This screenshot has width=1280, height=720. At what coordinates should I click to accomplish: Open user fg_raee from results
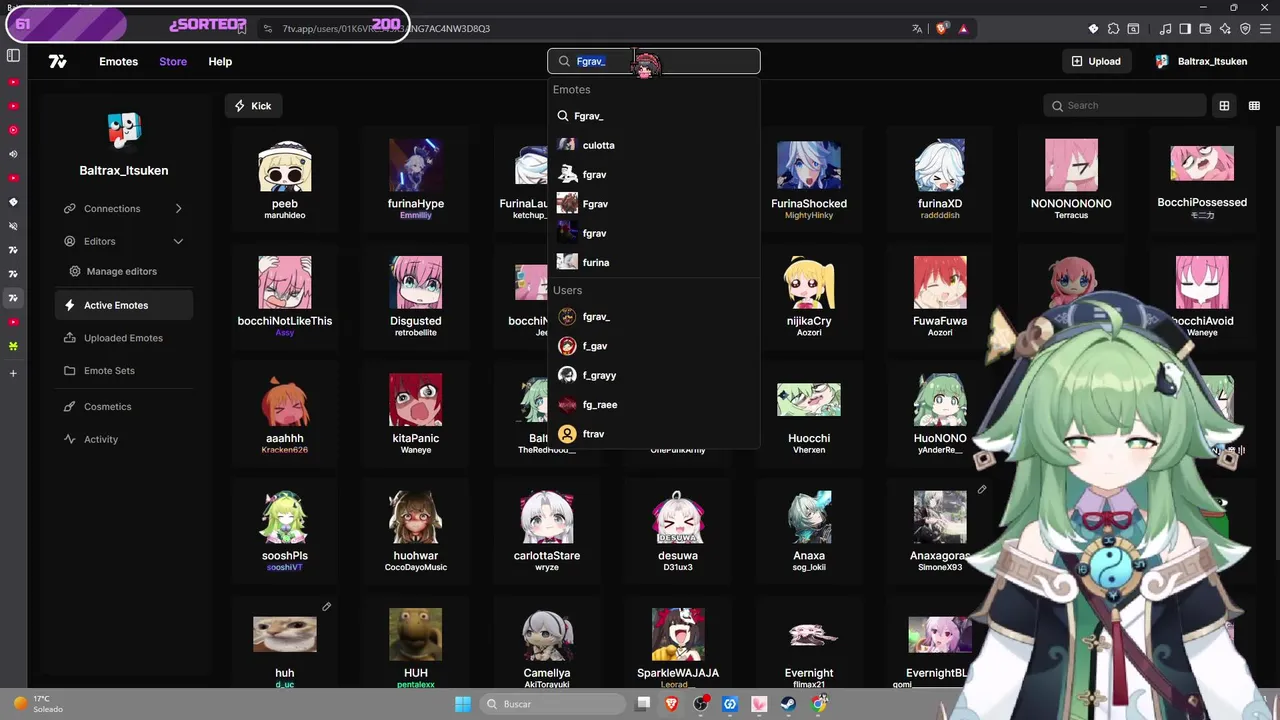tap(654, 404)
